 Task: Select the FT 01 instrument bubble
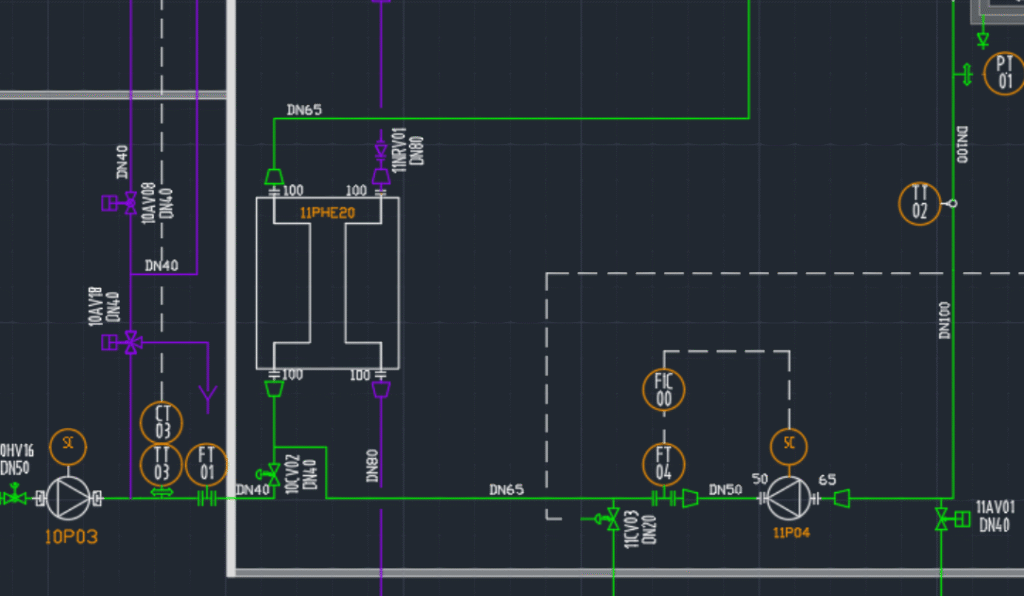point(206,465)
